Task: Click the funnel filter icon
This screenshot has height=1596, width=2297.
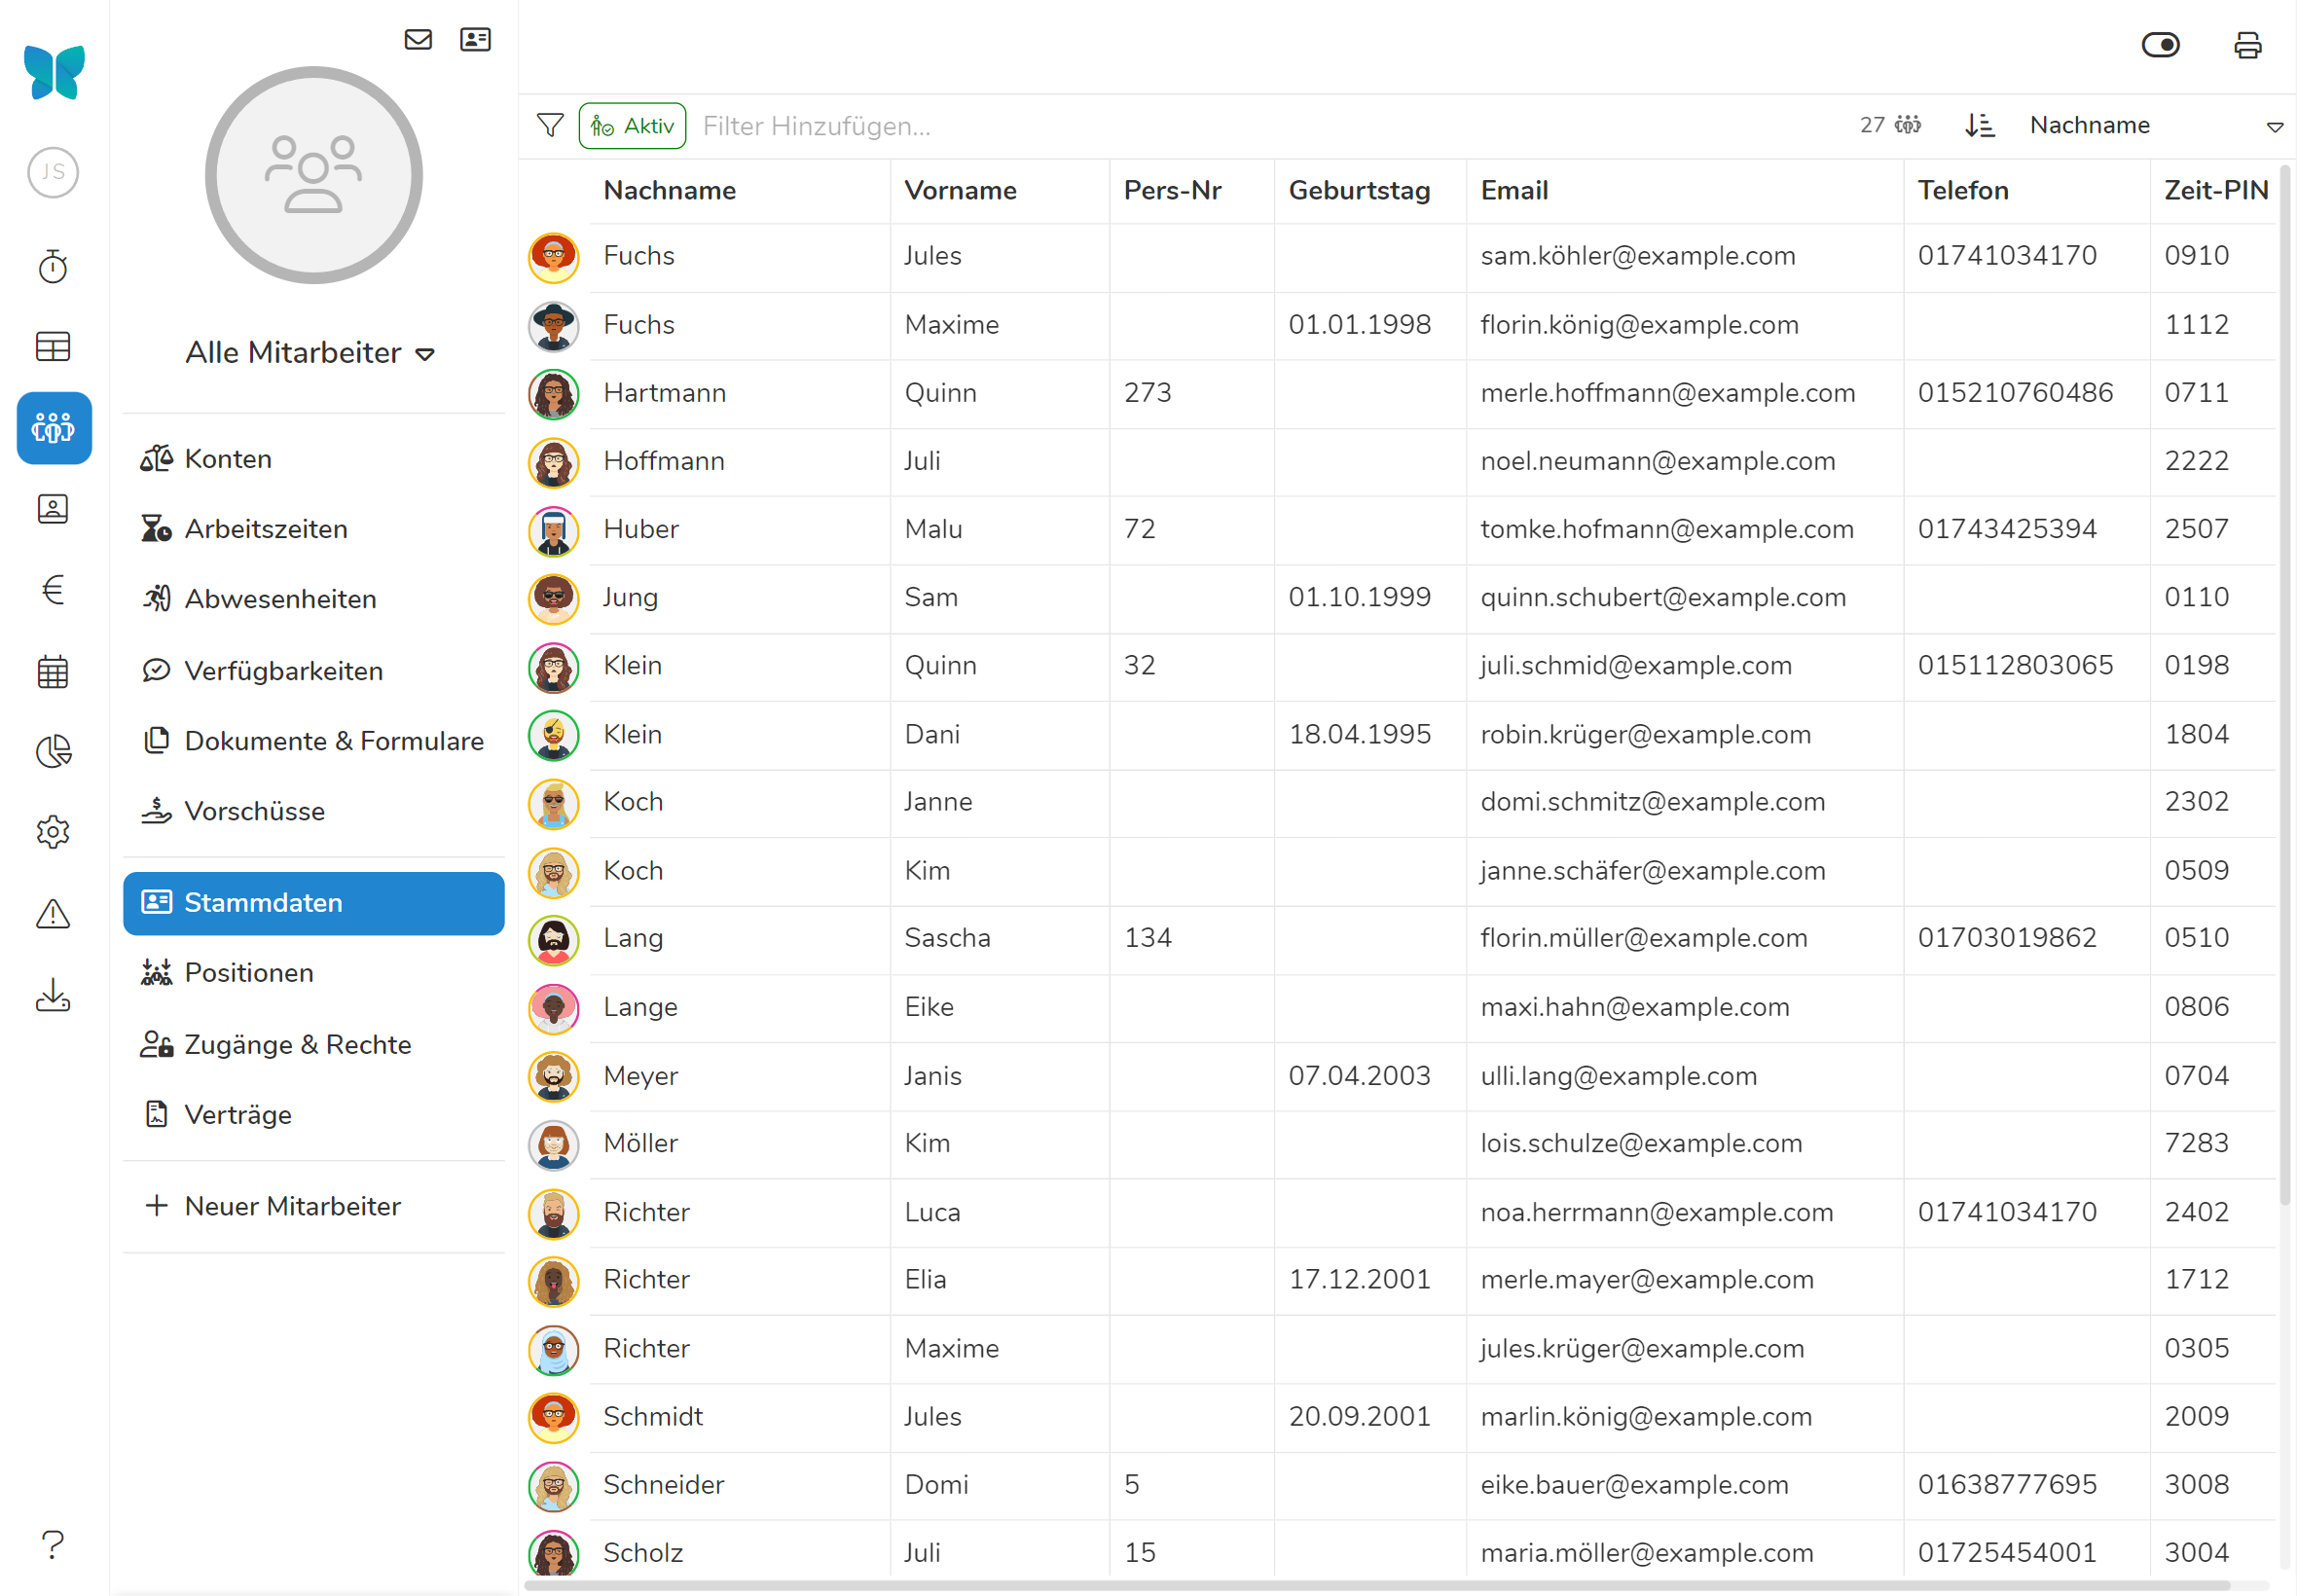Action: click(550, 126)
